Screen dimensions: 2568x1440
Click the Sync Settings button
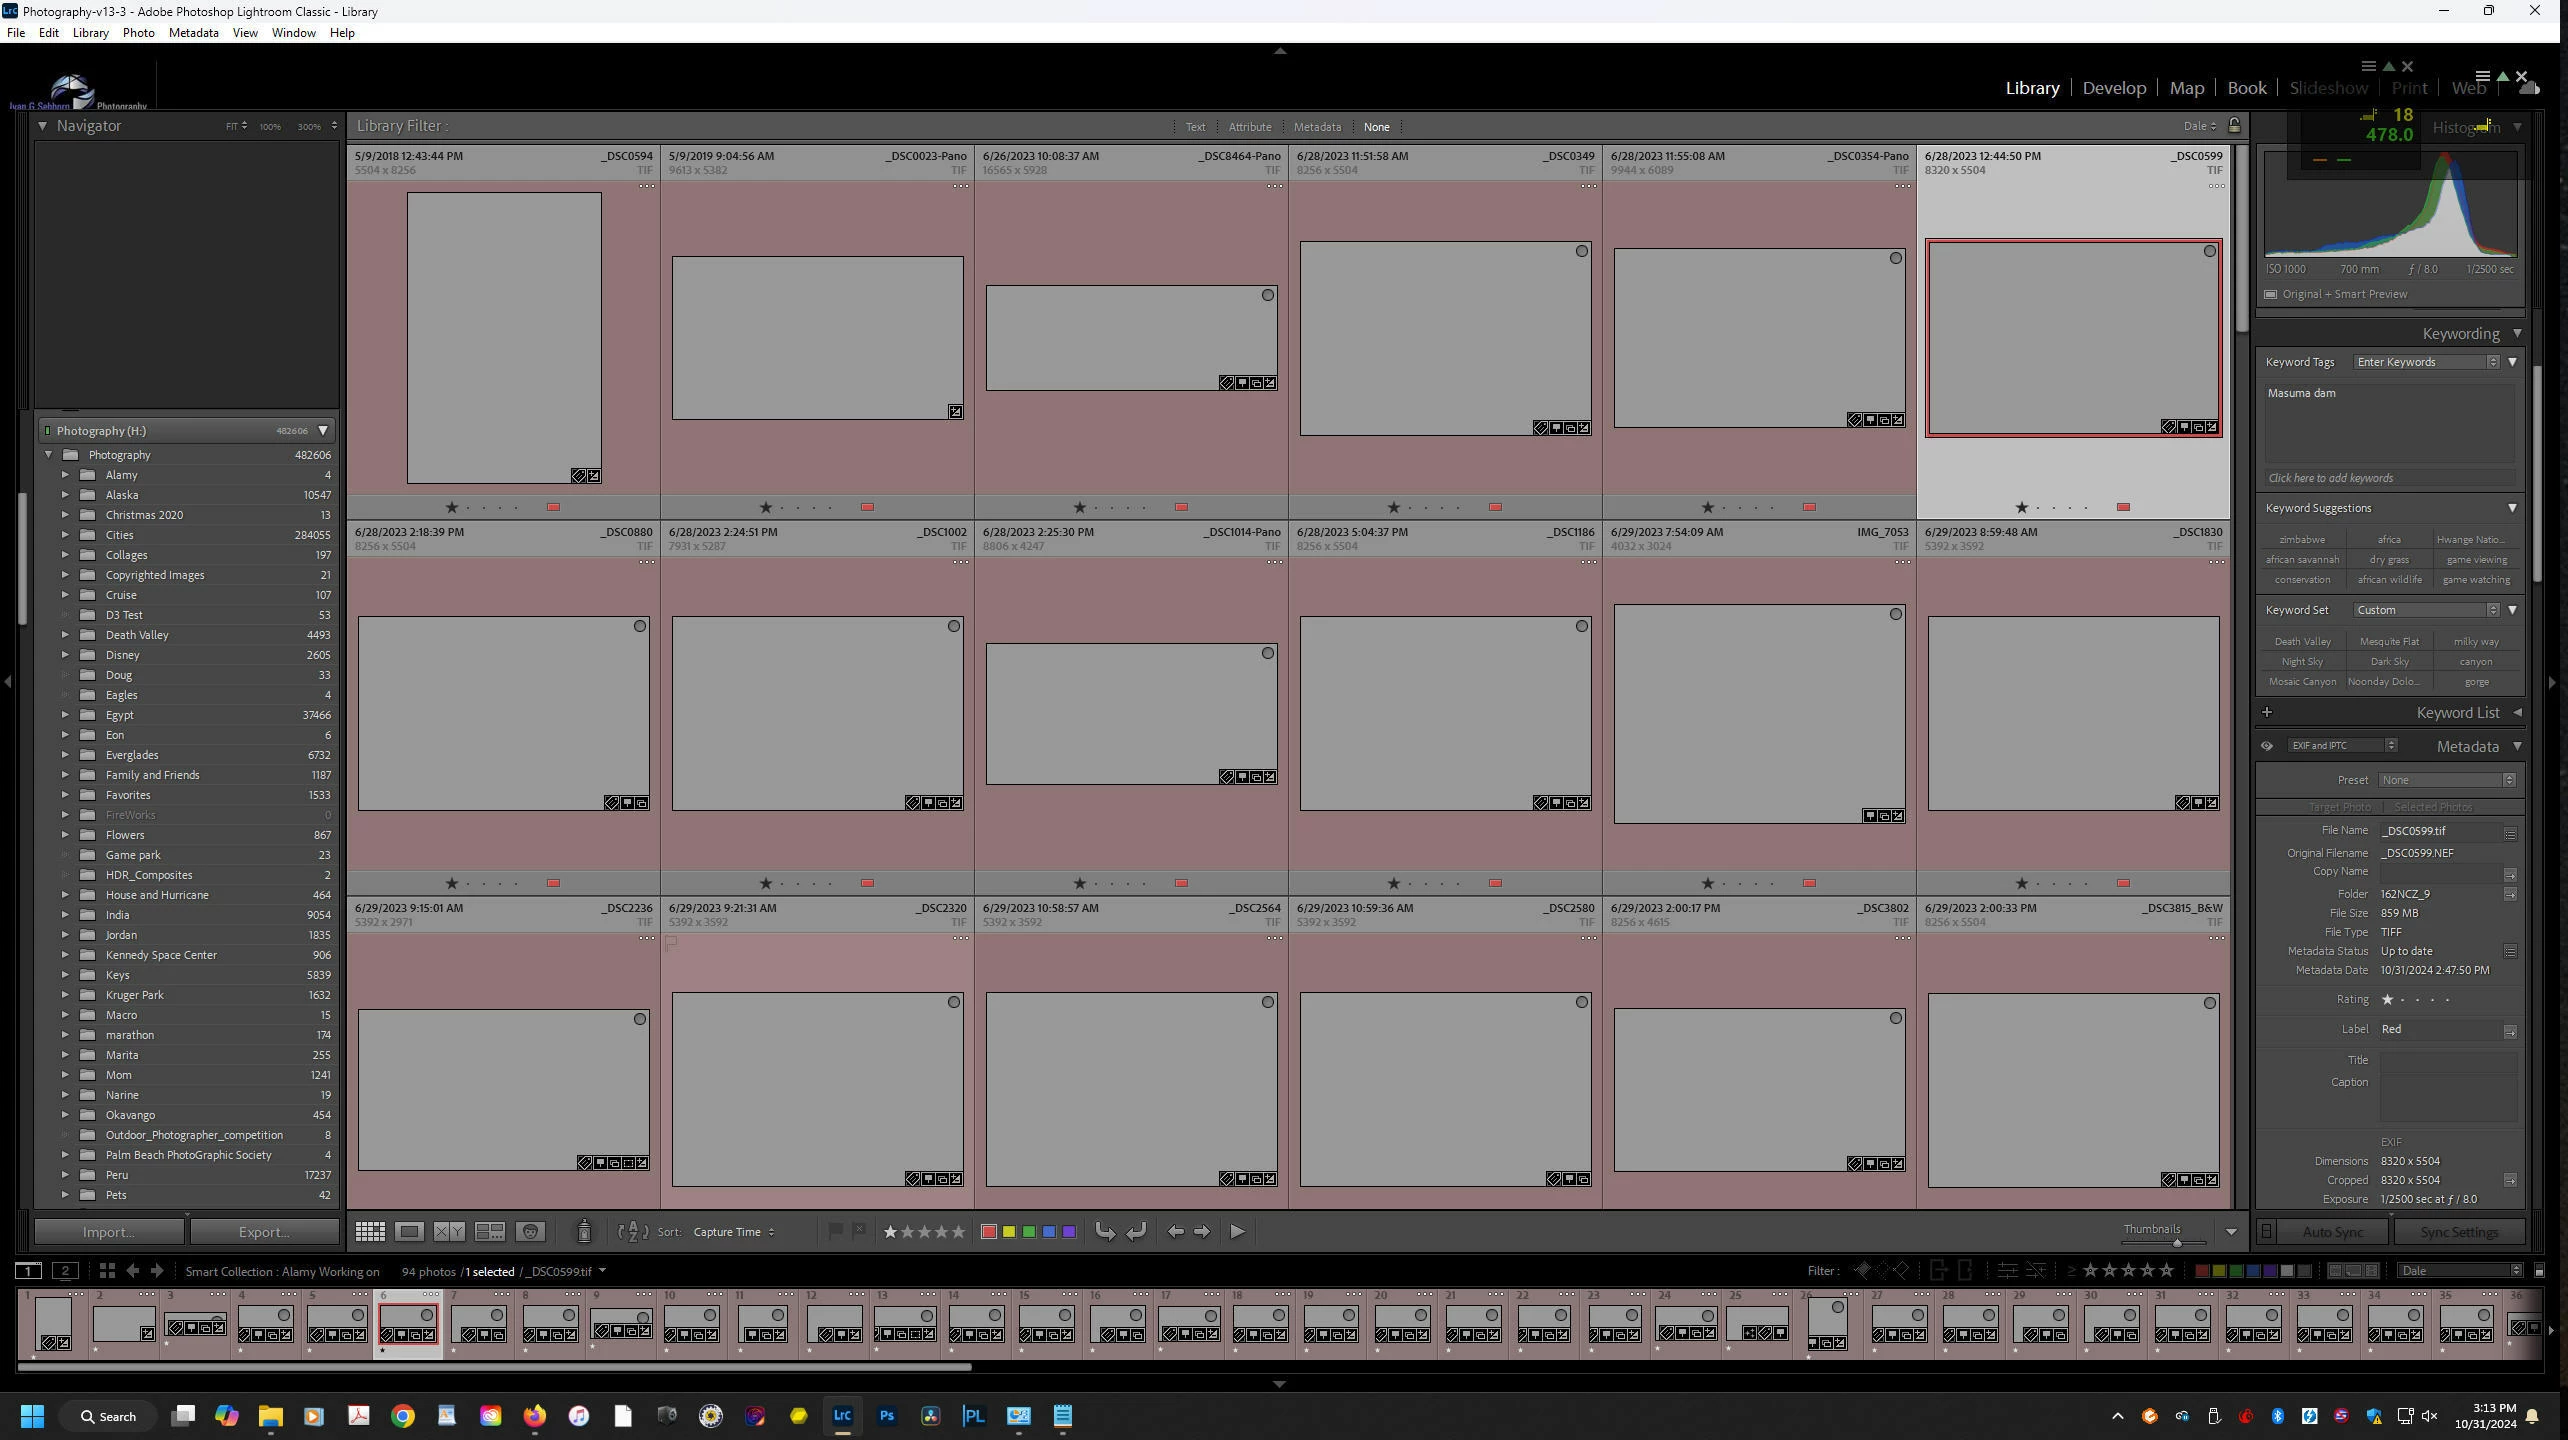click(2458, 1232)
